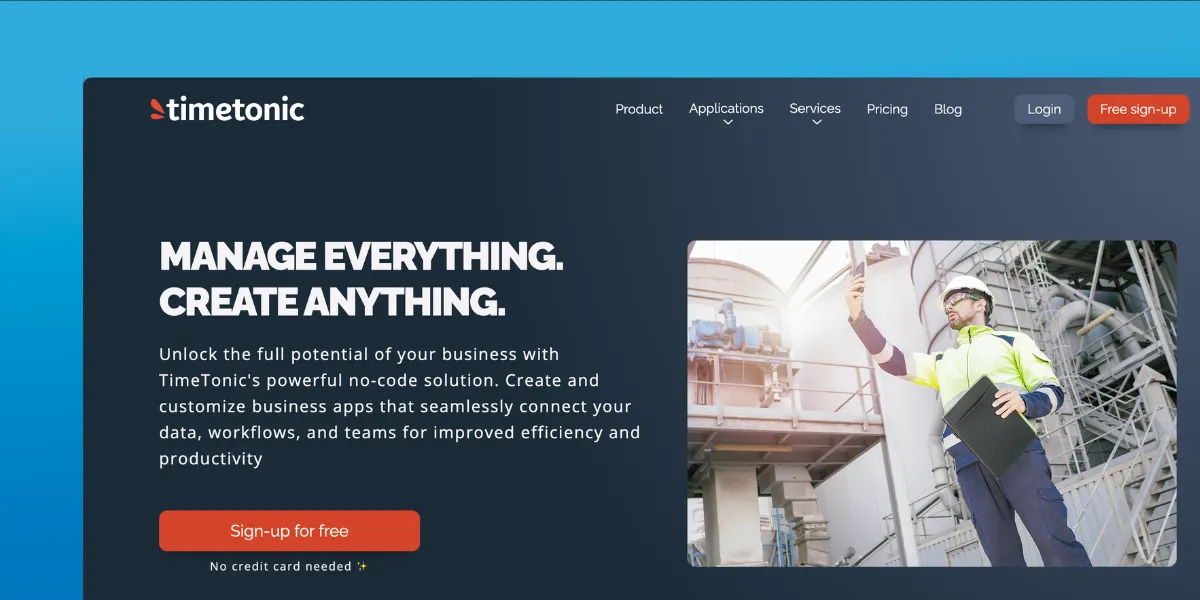Go to the Pricing page
The height and width of the screenshot is (600, 1200).
[x=887, y=109]
